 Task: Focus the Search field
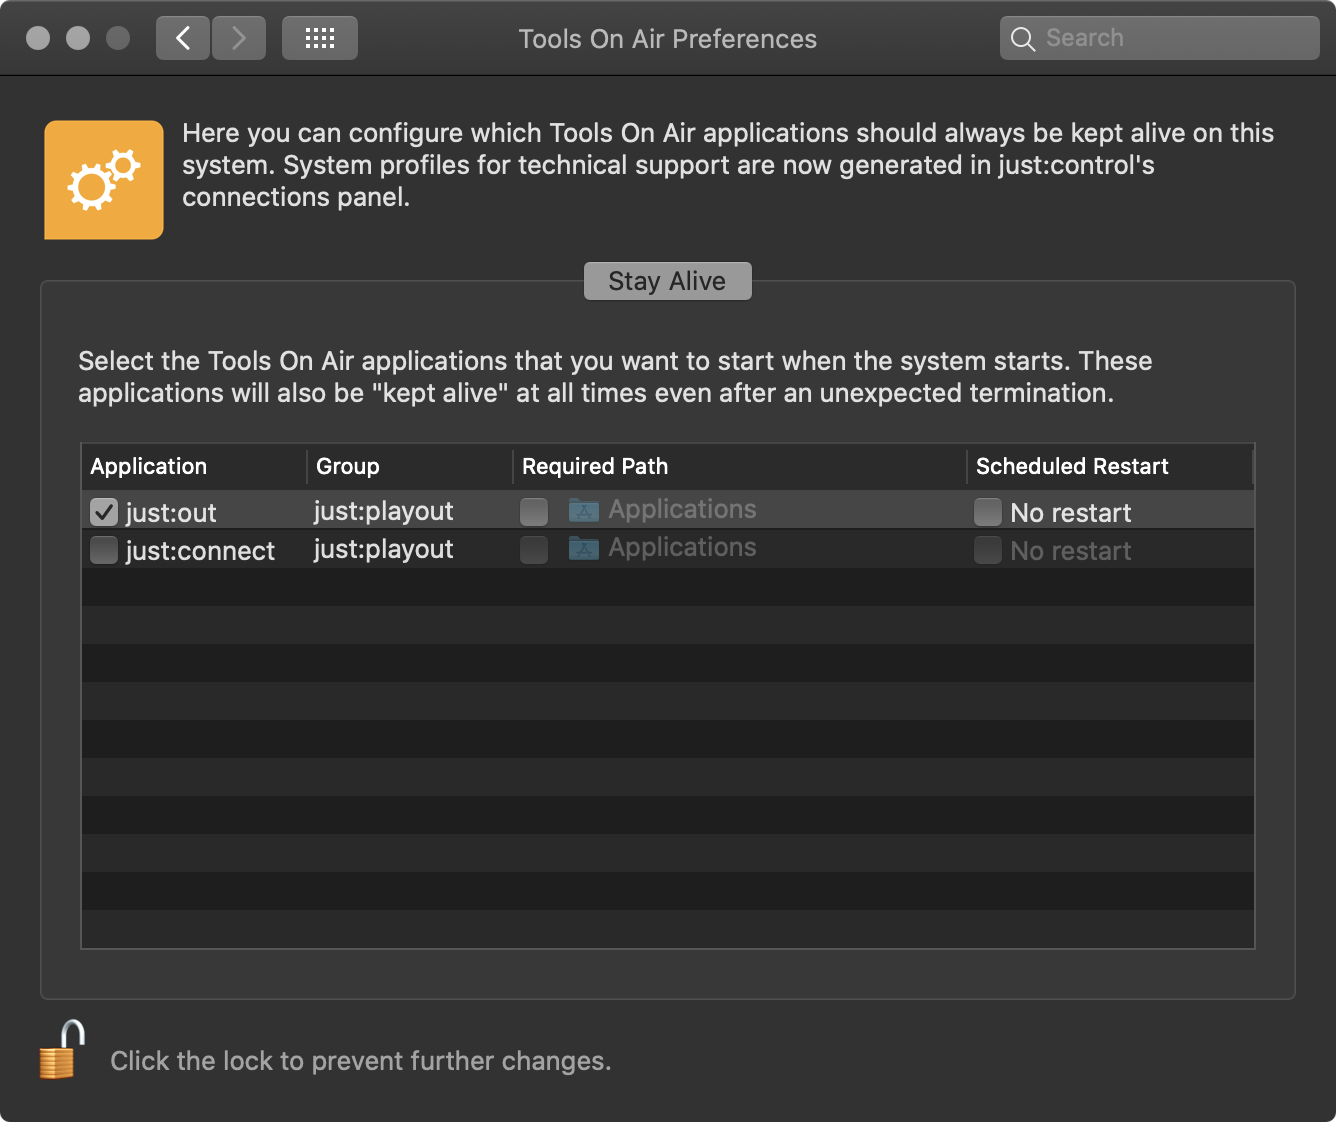[x=1159, y=38]
